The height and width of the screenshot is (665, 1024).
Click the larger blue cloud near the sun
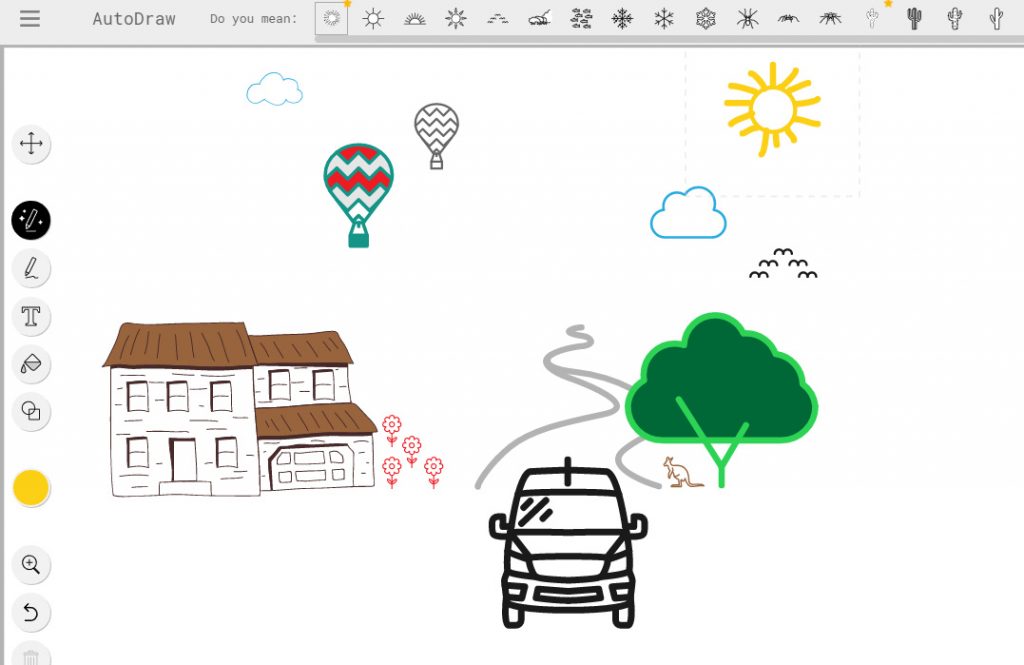(688, 213)
